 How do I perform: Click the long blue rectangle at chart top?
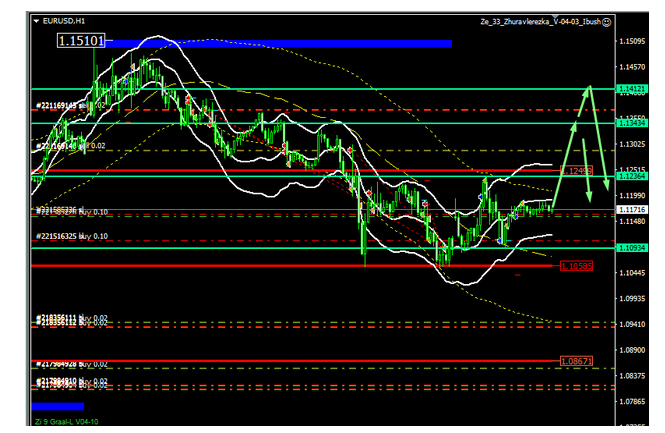(x=278, y=43)
